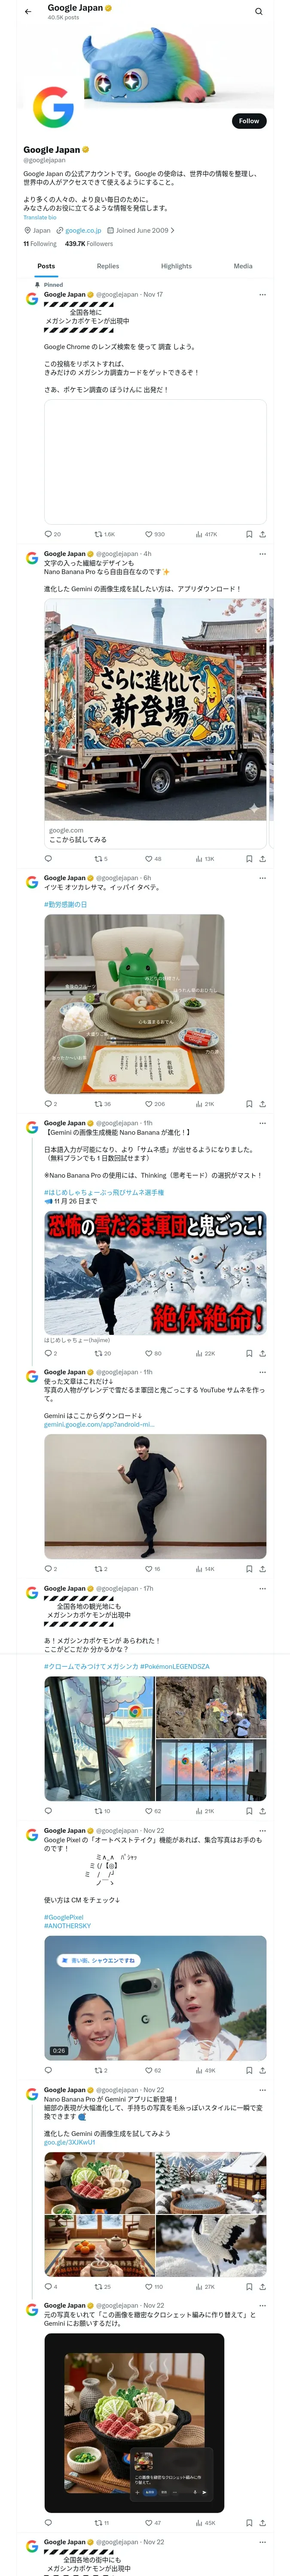Switch to the Highlights tab
Image resolution: width=290 pixels, height=2576 pixels.
176,266
